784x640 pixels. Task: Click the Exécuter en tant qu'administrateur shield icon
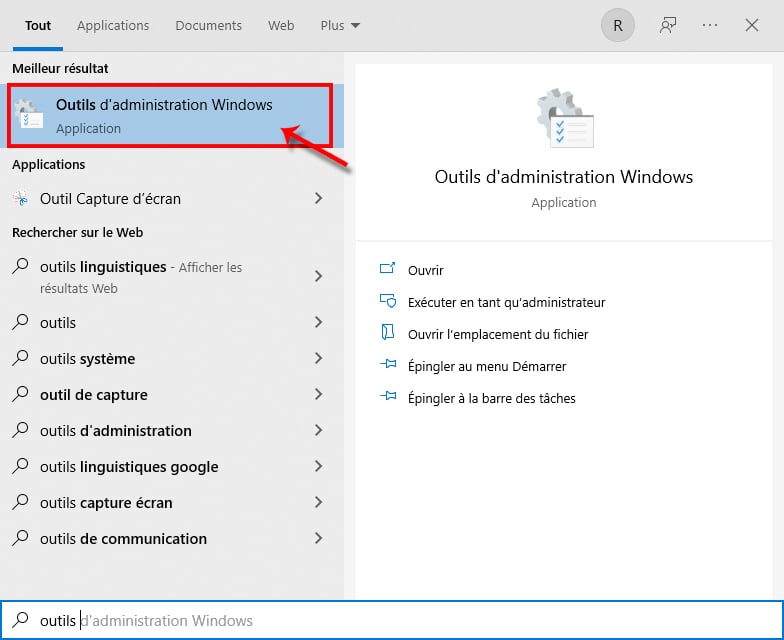pyautogui.click(x=388, y=301)
